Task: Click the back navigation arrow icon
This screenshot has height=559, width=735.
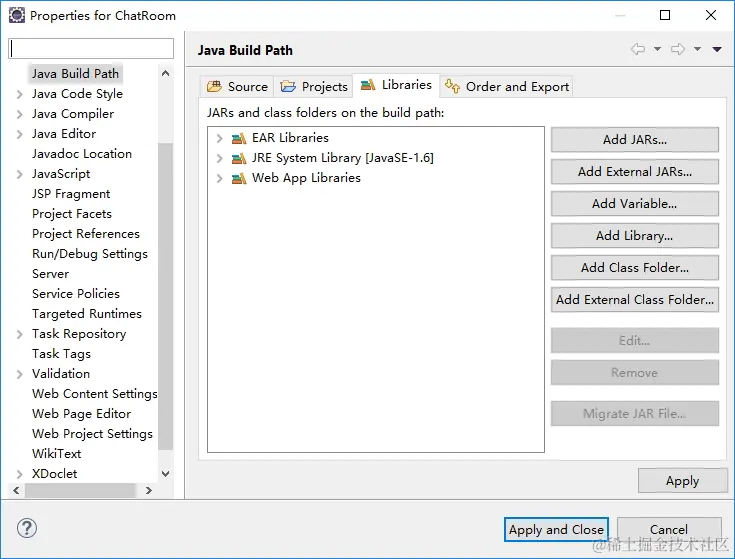Action: tap(638, 49)
